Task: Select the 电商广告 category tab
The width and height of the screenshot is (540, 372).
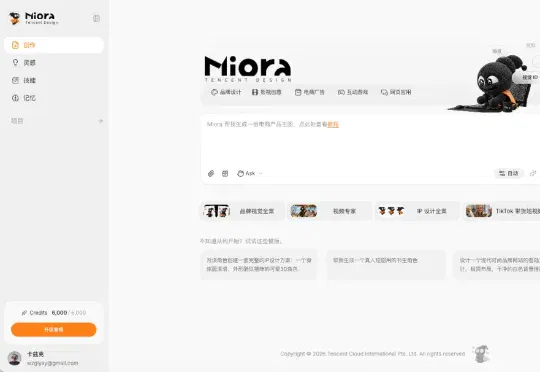Action: pos(310,92)
